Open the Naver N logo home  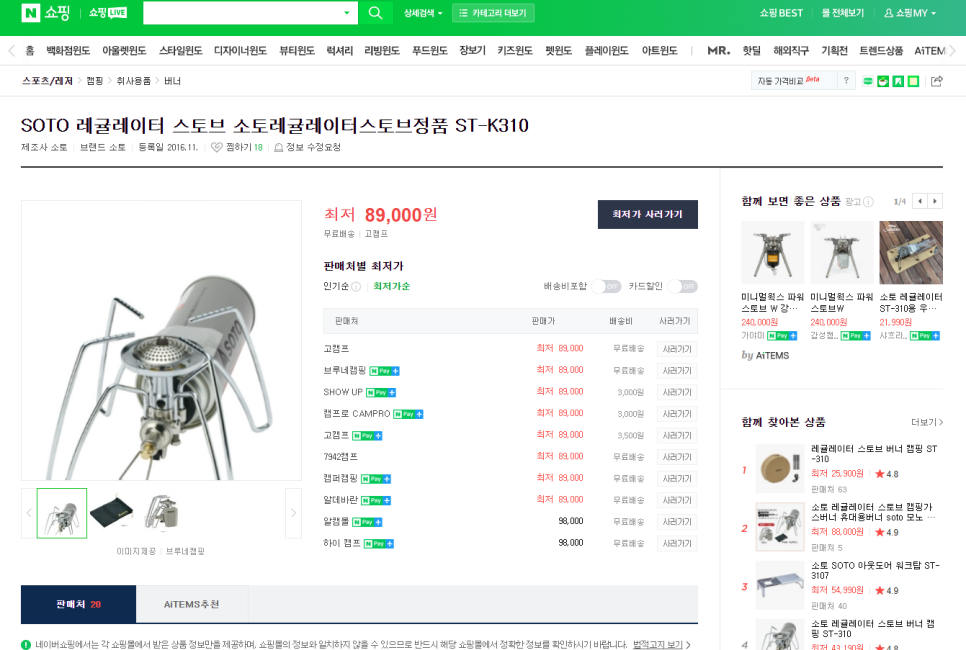[30, 12]
